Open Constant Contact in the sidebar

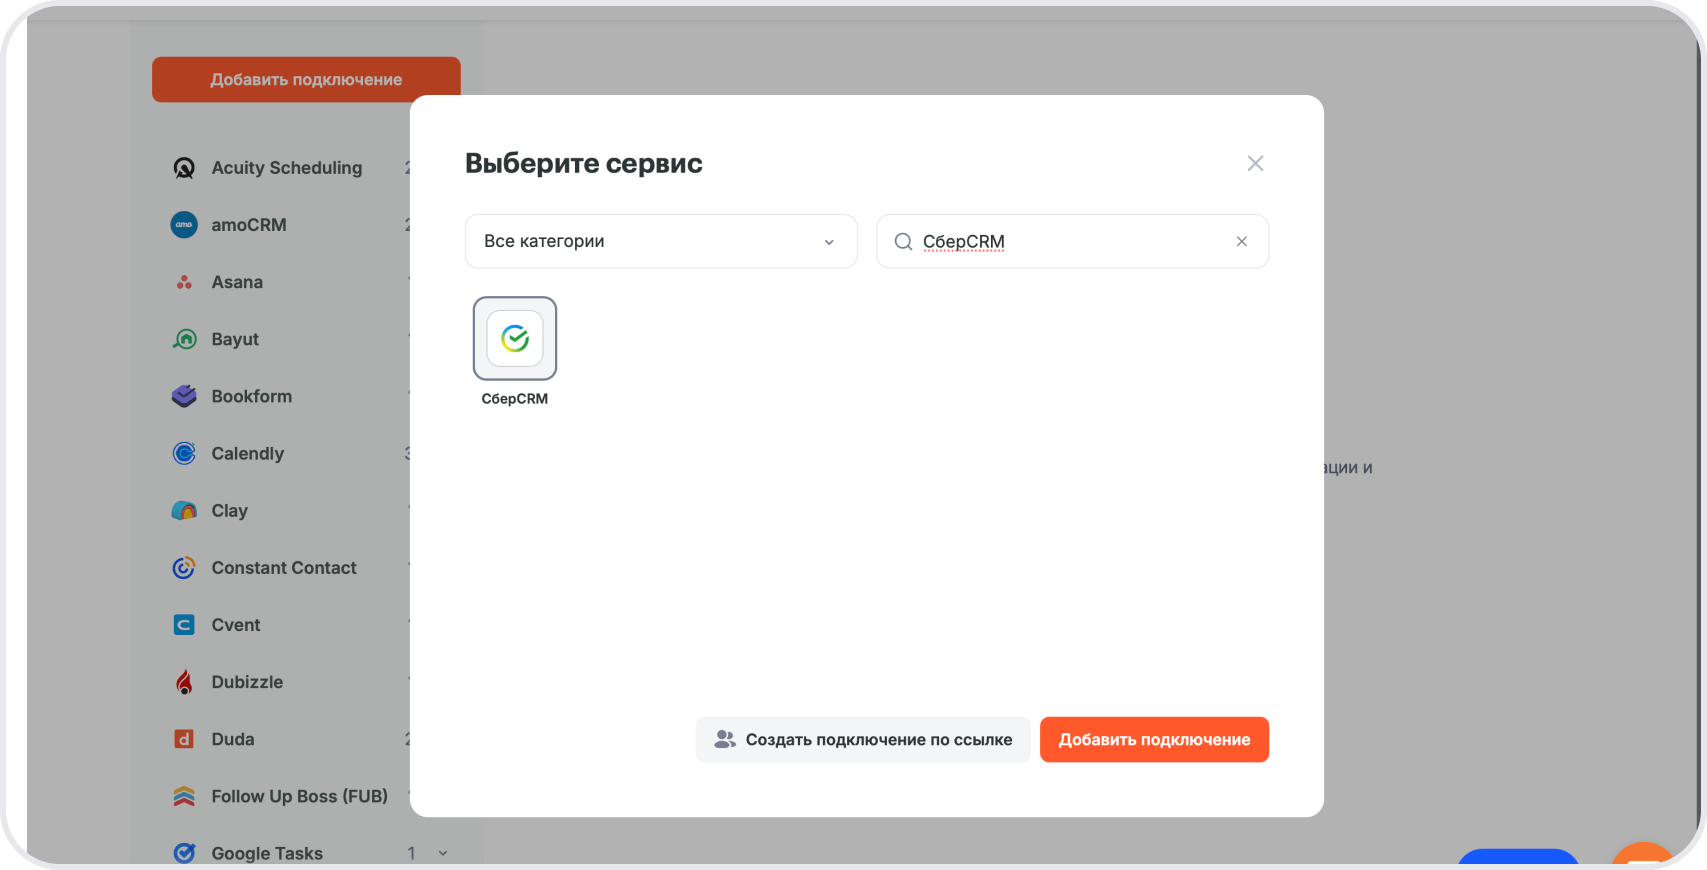tap(284, 568)
